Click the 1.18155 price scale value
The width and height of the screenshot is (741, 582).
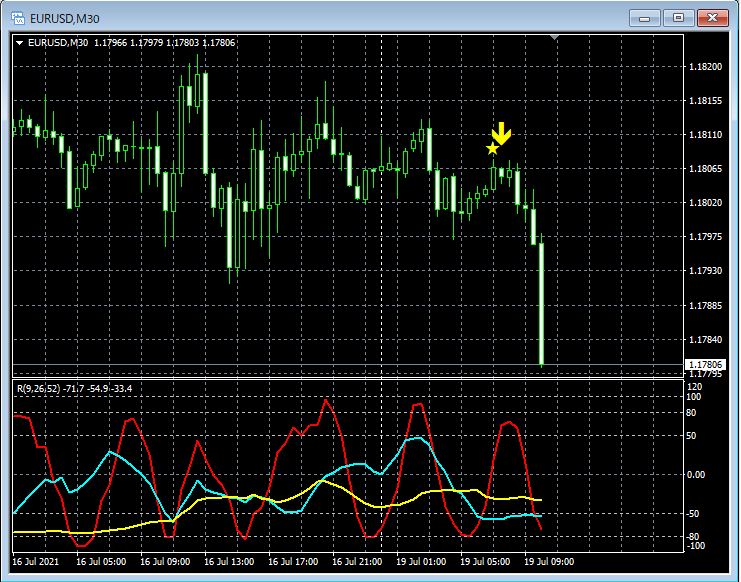706,101
